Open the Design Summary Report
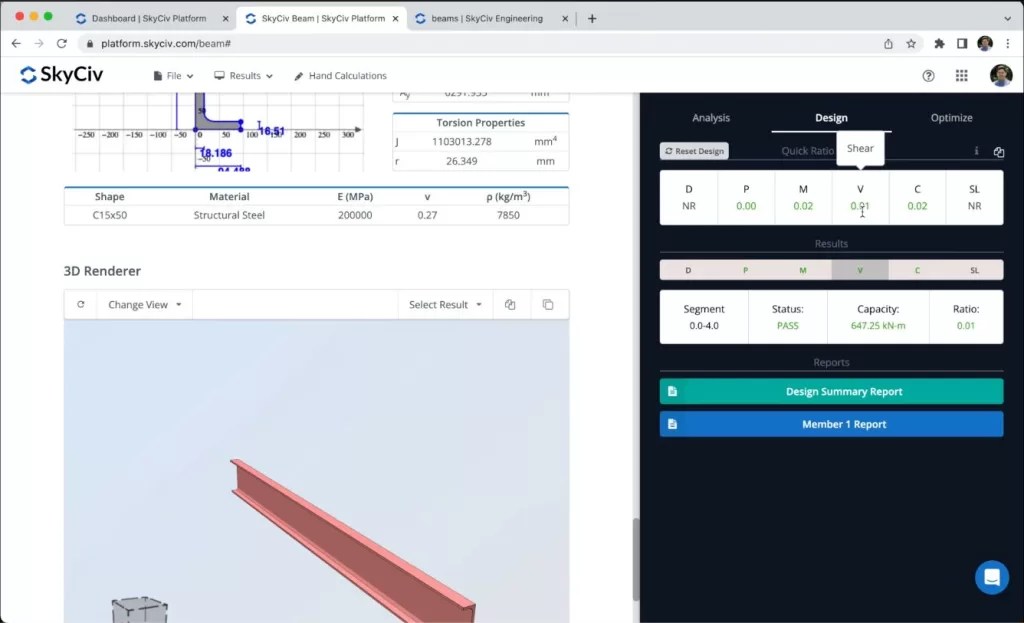This screenshot has height=623, width=1024. [x=831, y=391]
